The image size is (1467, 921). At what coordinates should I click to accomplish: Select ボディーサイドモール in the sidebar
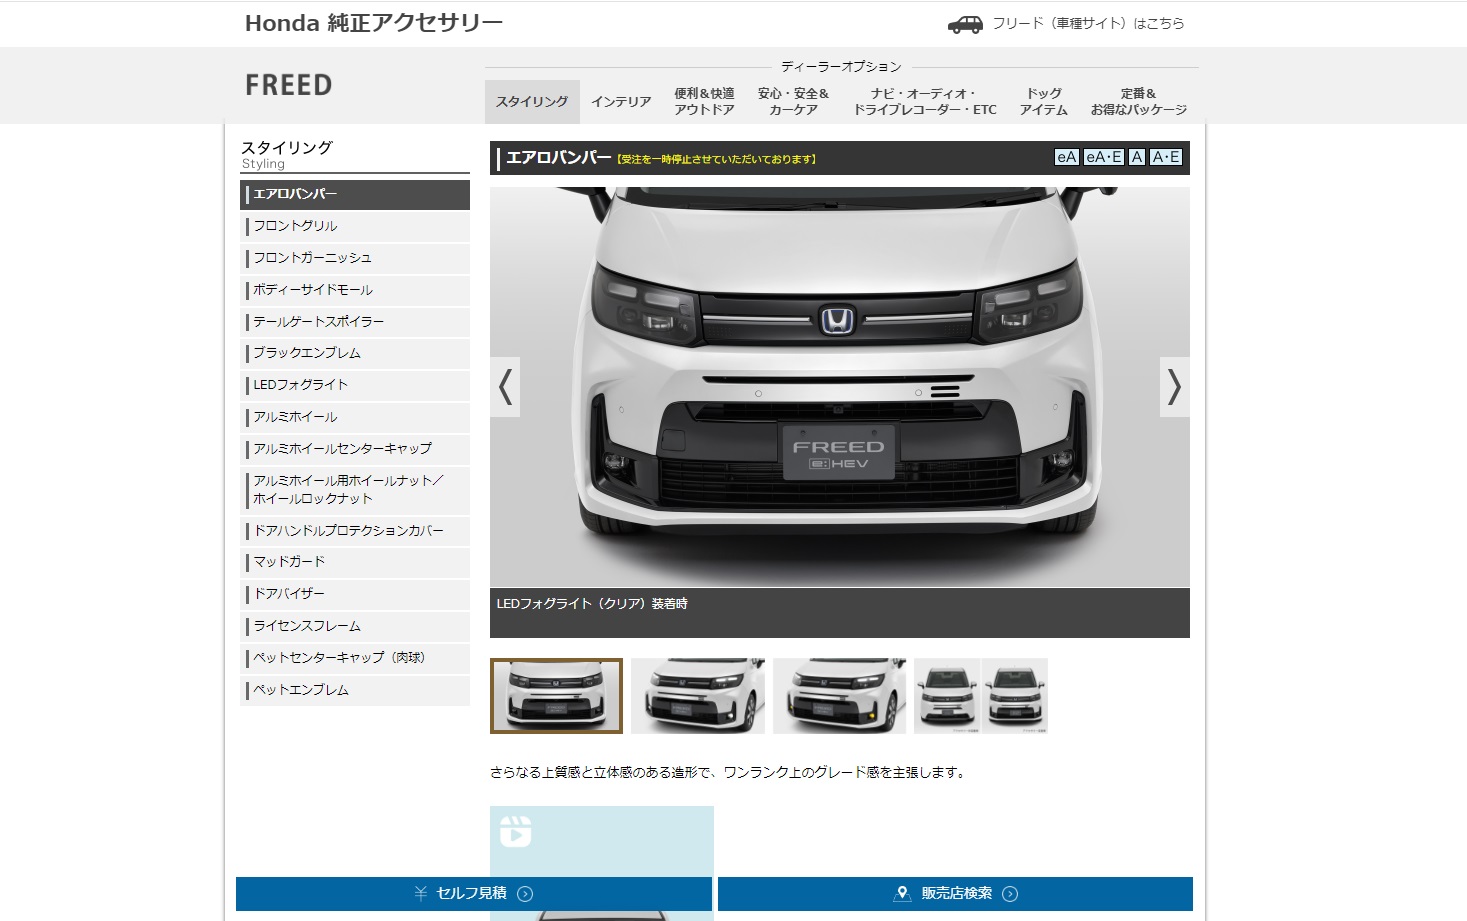tap(355, 290)
